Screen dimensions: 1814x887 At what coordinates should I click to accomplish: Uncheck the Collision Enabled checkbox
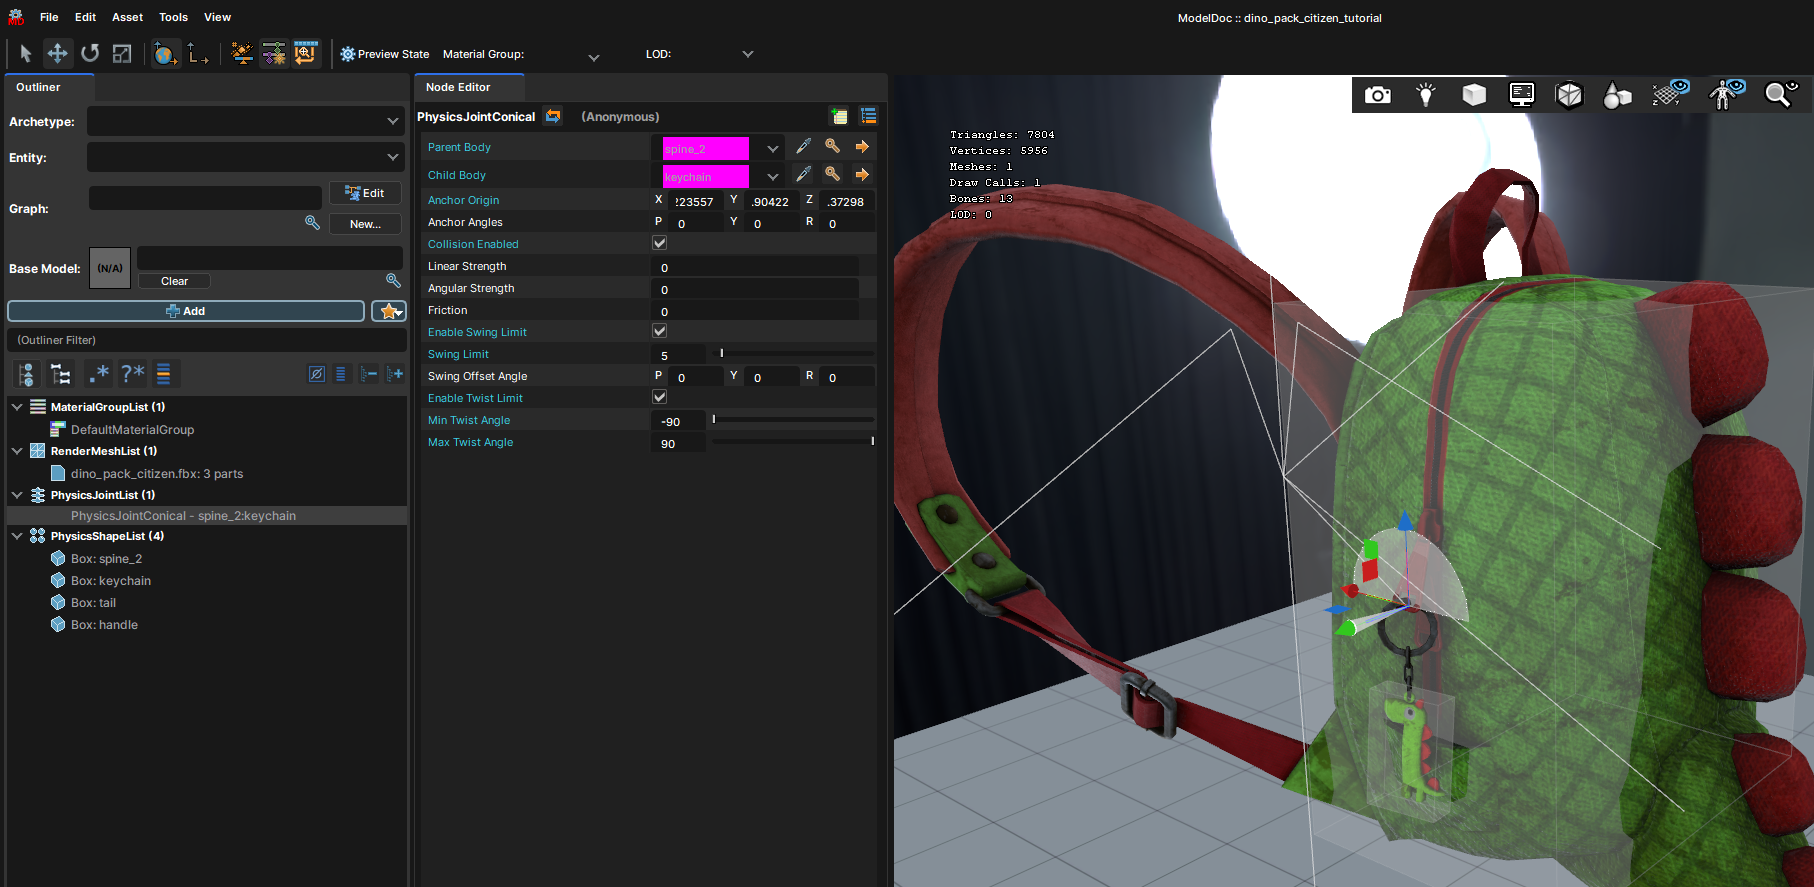click(660, 243)
